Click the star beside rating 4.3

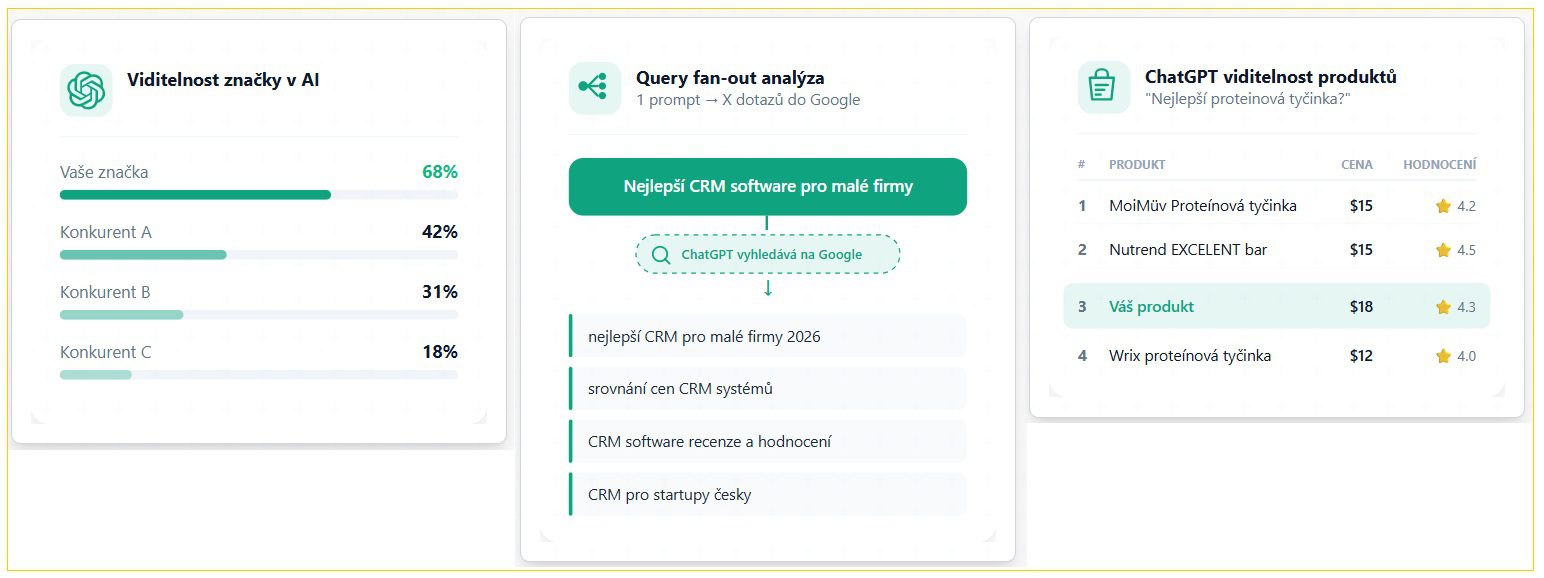(1442, 307)
